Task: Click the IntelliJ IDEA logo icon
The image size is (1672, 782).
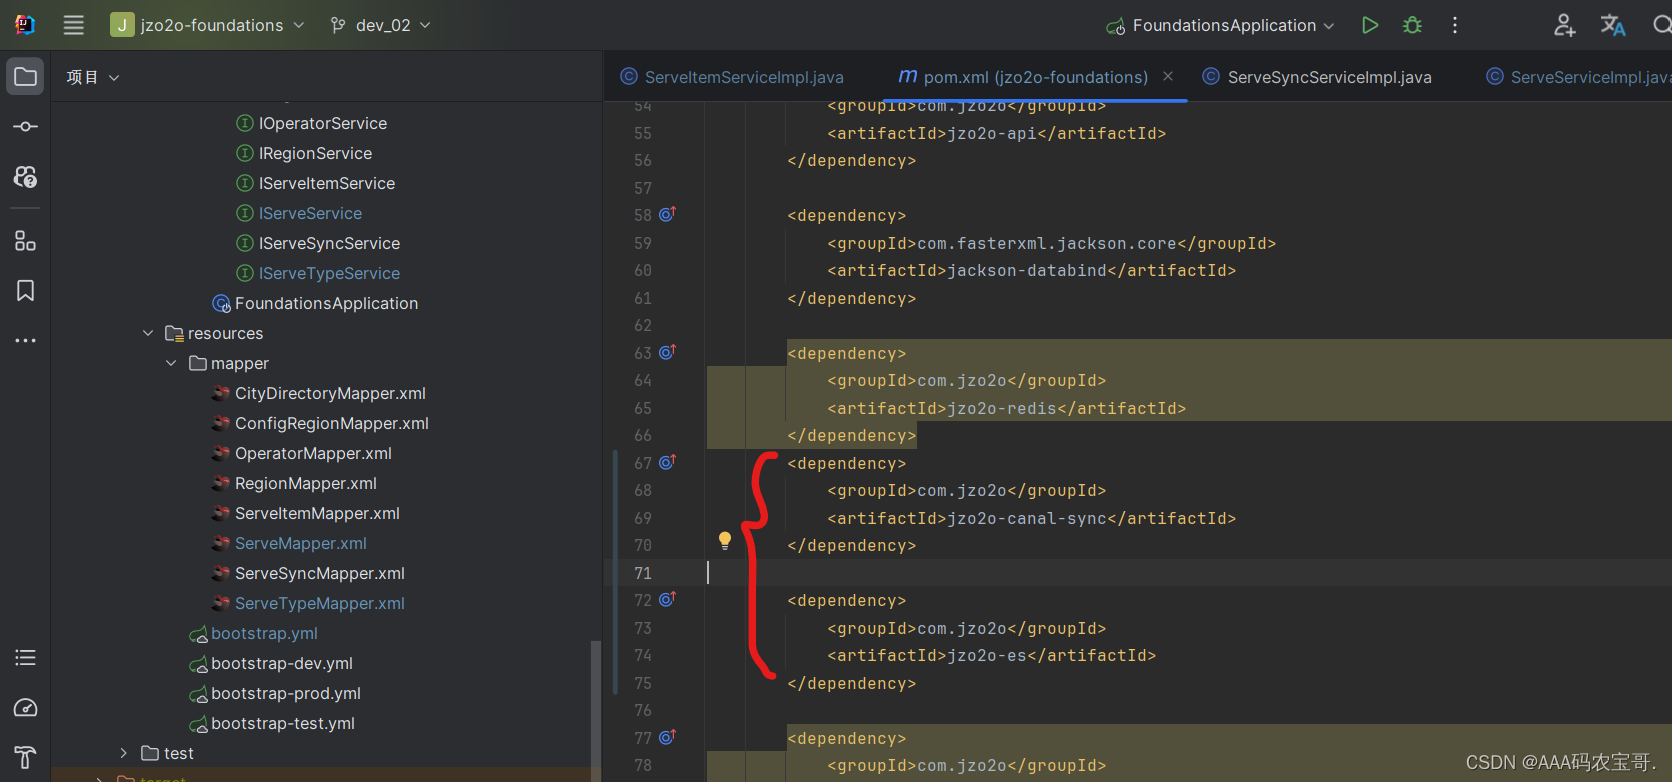Action: (x=25, y=25)
